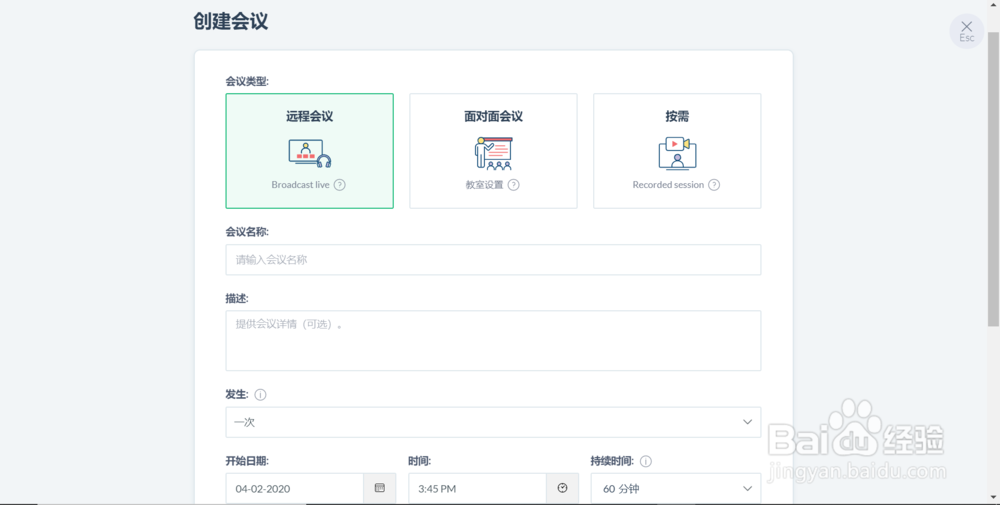This screenshot has height=505, width=1000.
Task: Click the info icon next to 持续时间
Action: point(645,461)
